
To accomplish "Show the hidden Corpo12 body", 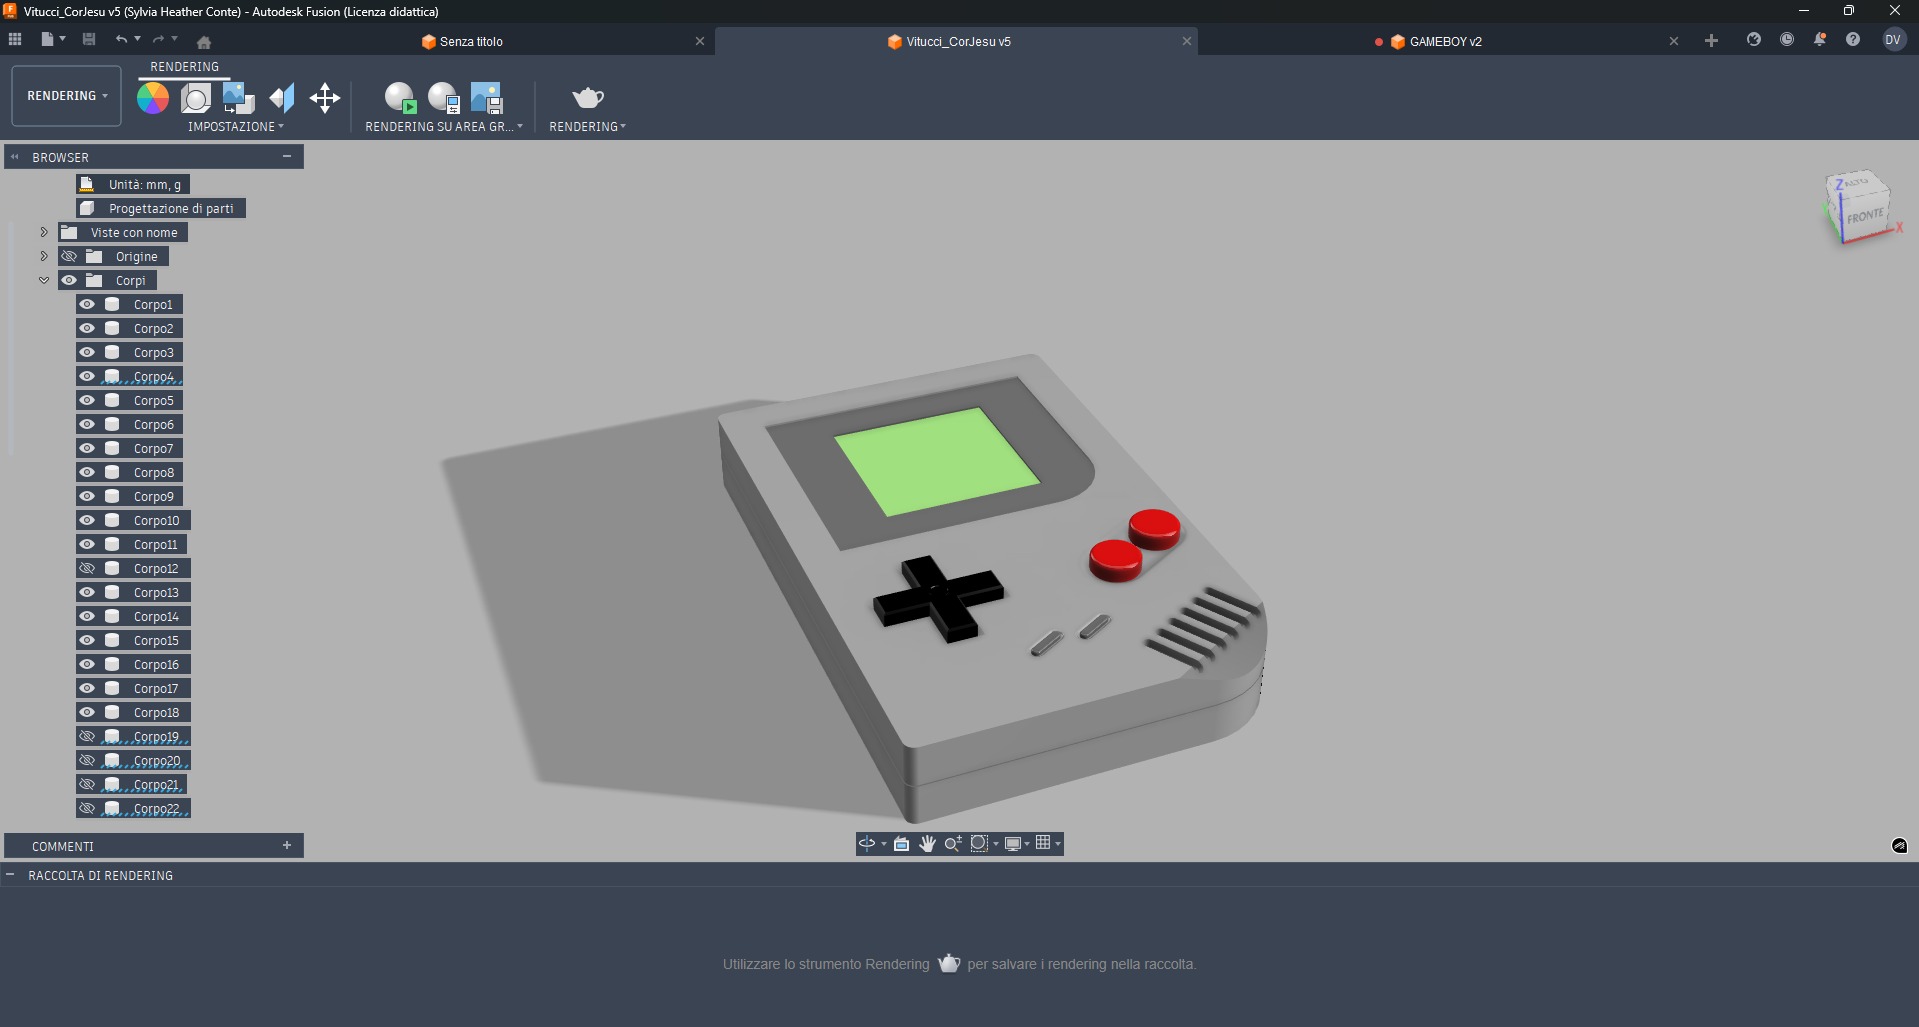I will [x=87, y=568].
